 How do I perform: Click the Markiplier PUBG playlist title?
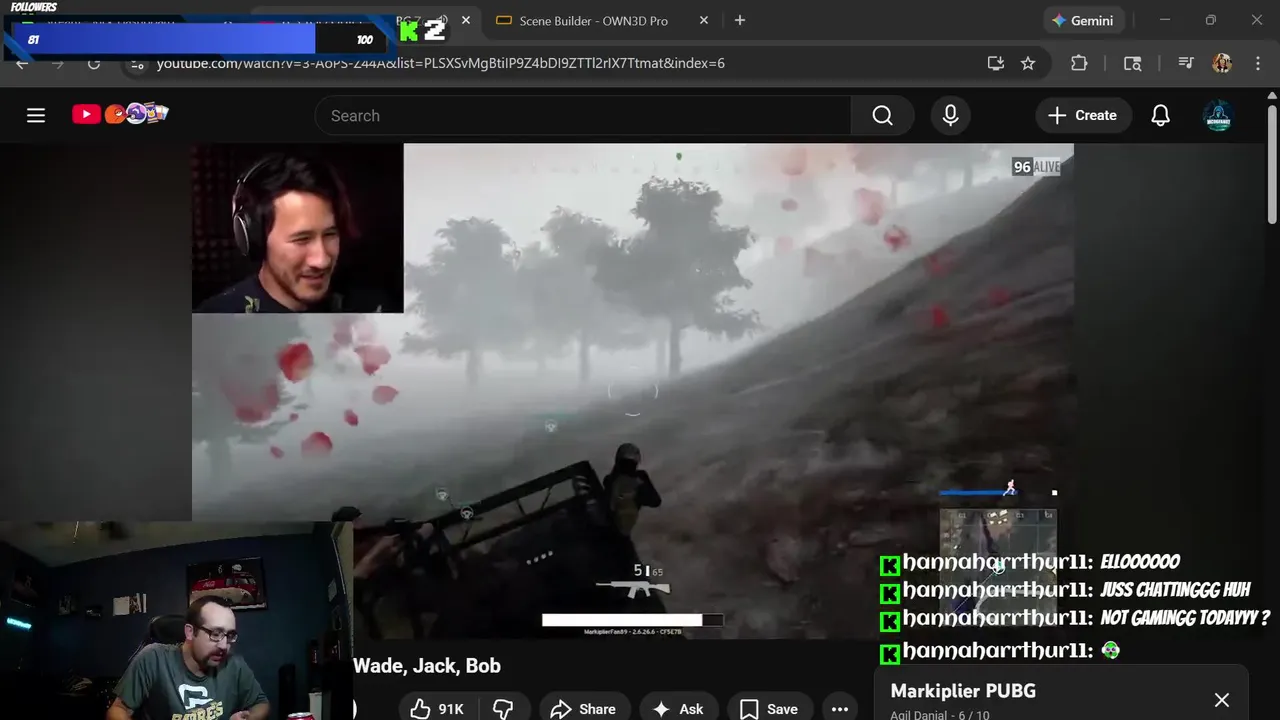(x=963, y=691)
